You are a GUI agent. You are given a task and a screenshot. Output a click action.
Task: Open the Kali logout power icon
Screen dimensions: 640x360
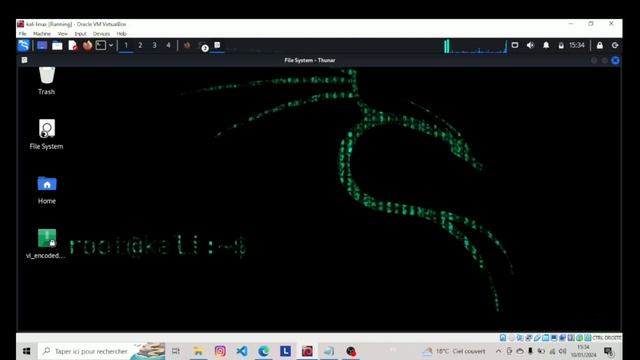pyautogui.click(x=615, y=45)
